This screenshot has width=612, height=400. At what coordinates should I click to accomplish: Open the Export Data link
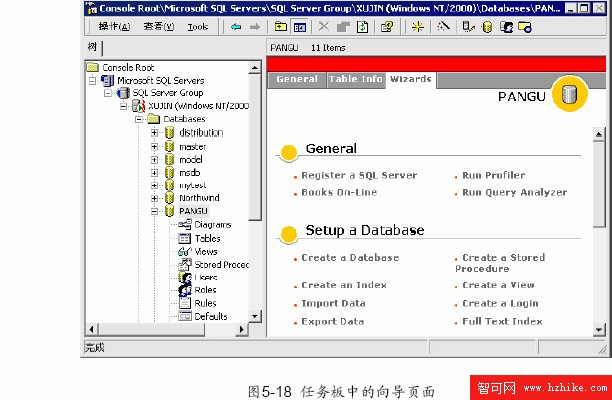click(x=333, y=322)
